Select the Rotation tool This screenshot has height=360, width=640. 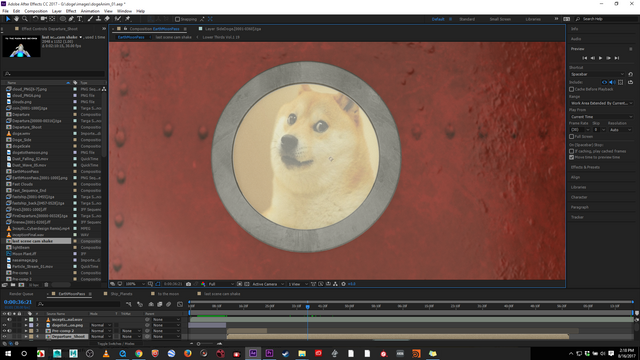36,19
